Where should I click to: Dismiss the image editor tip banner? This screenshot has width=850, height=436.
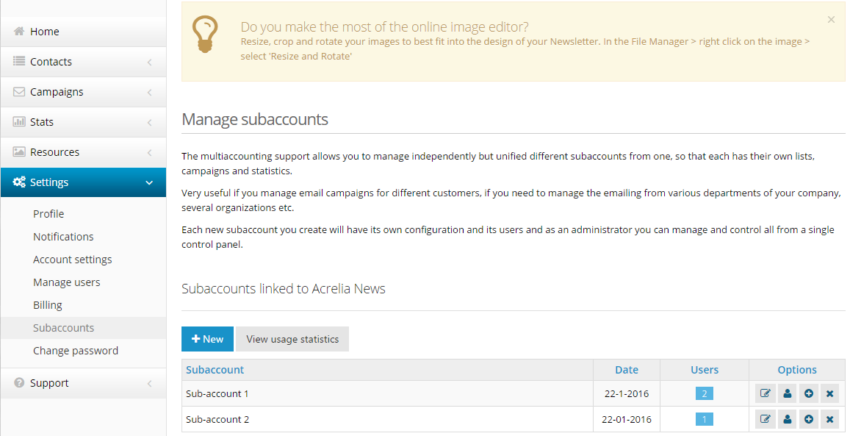point(831,20)
